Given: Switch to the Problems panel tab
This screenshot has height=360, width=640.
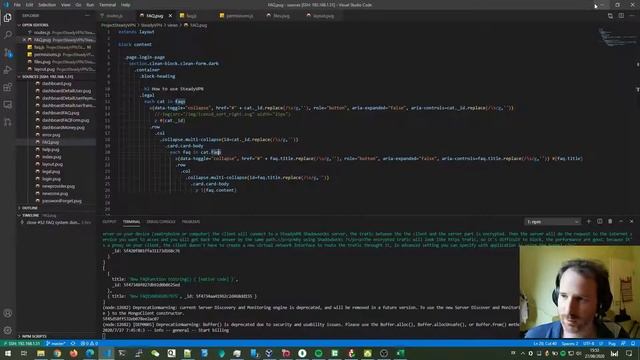Looking at the screenshot, I should pyautogui.click(x=191, y=222).
